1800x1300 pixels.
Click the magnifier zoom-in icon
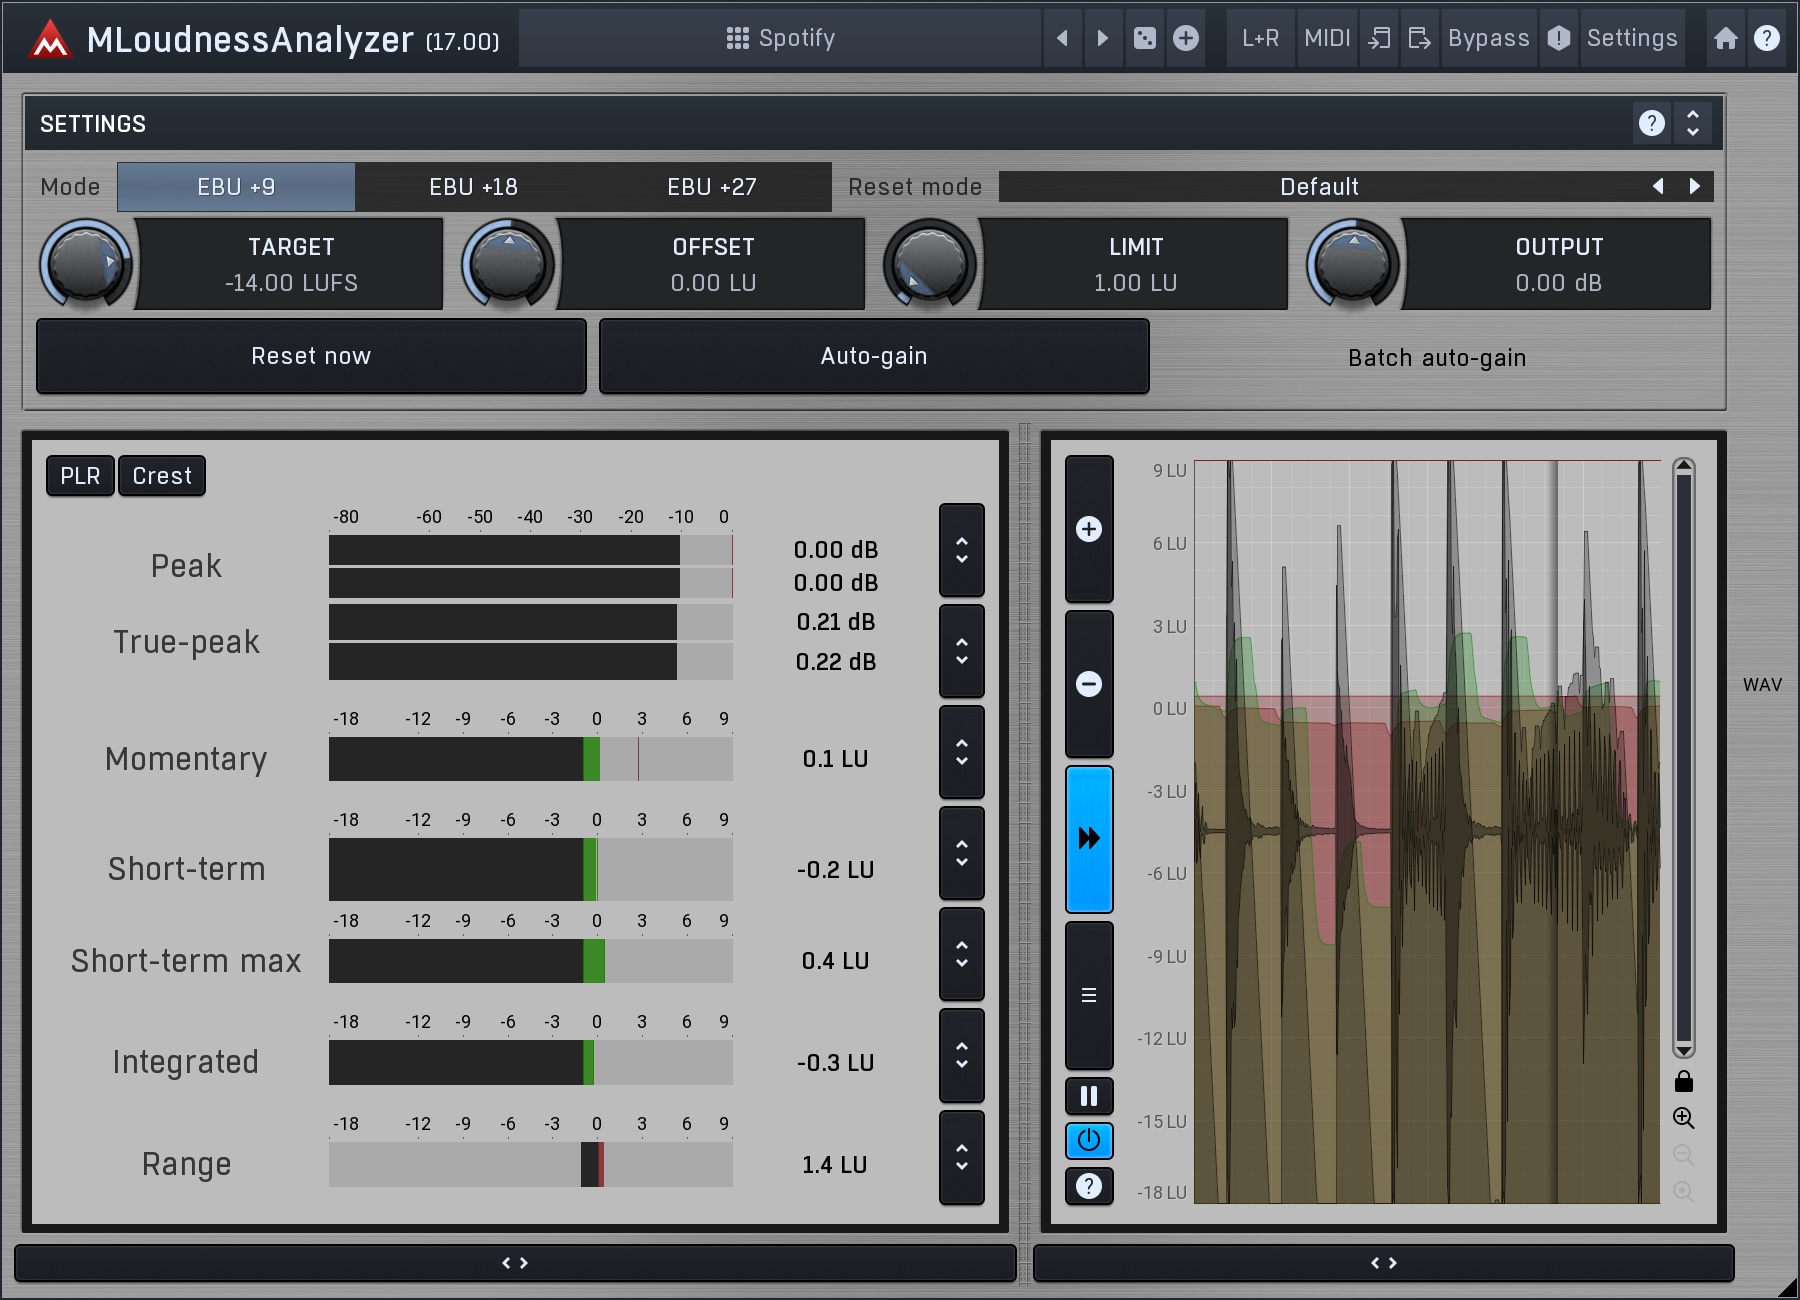[1684, 1118]
